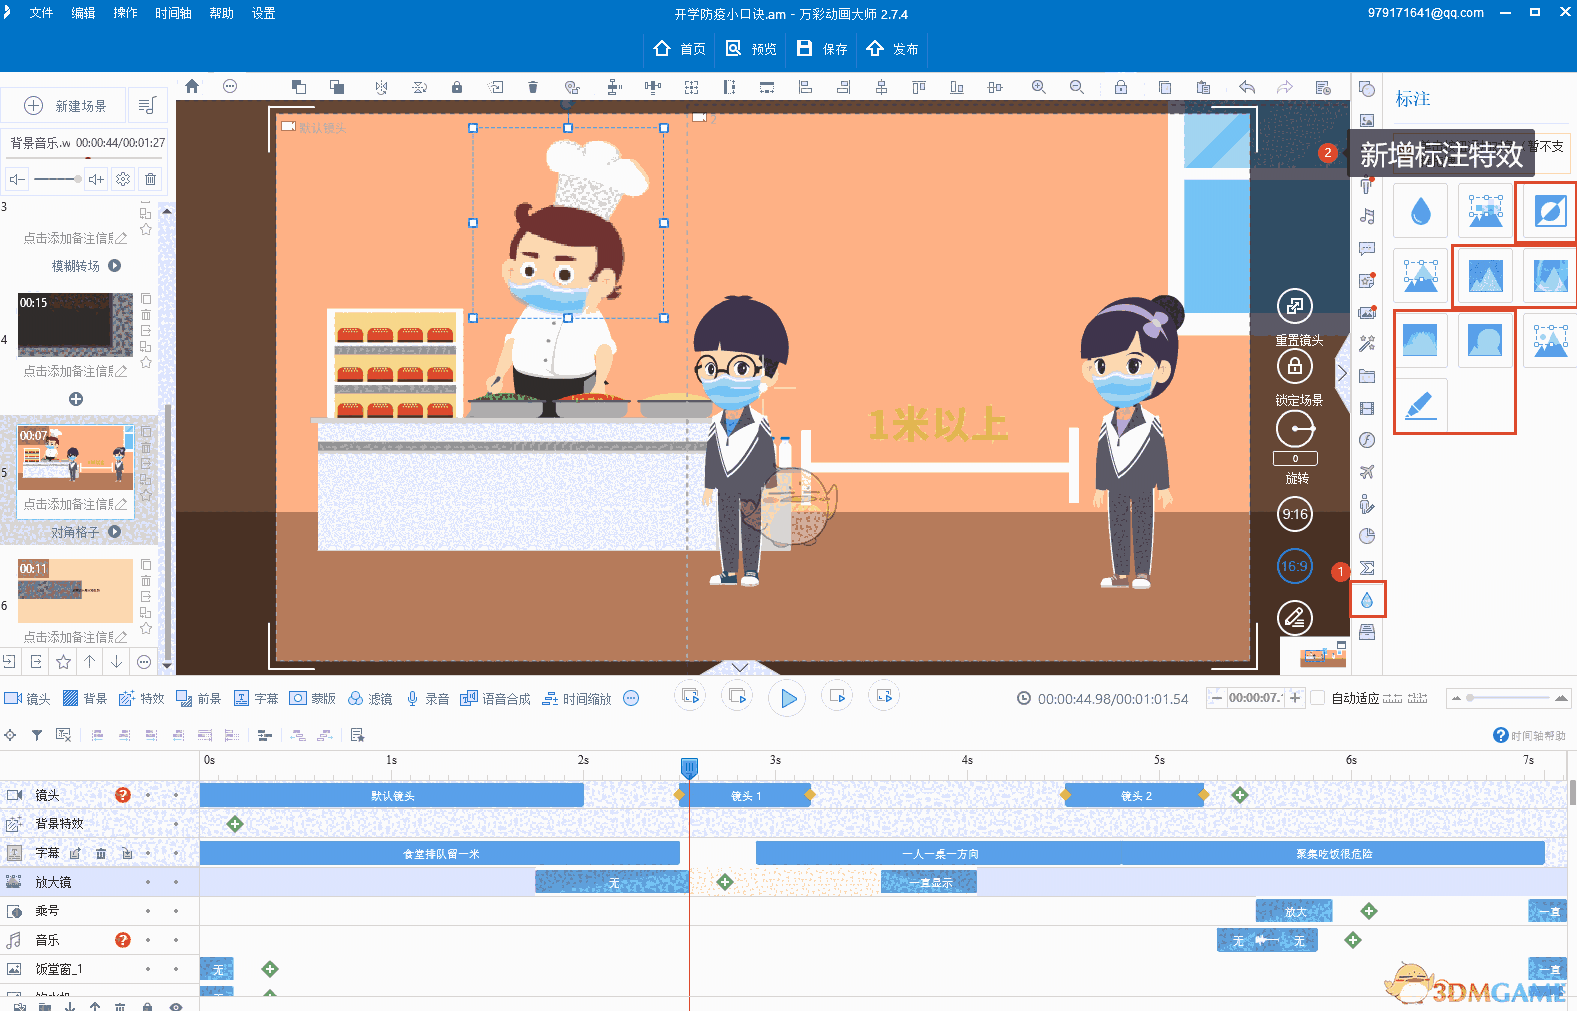This screenshot has height=1011, width=1577.
Task: Collapse the timeline with the down chevron
Action: click(x=740, y=667)
